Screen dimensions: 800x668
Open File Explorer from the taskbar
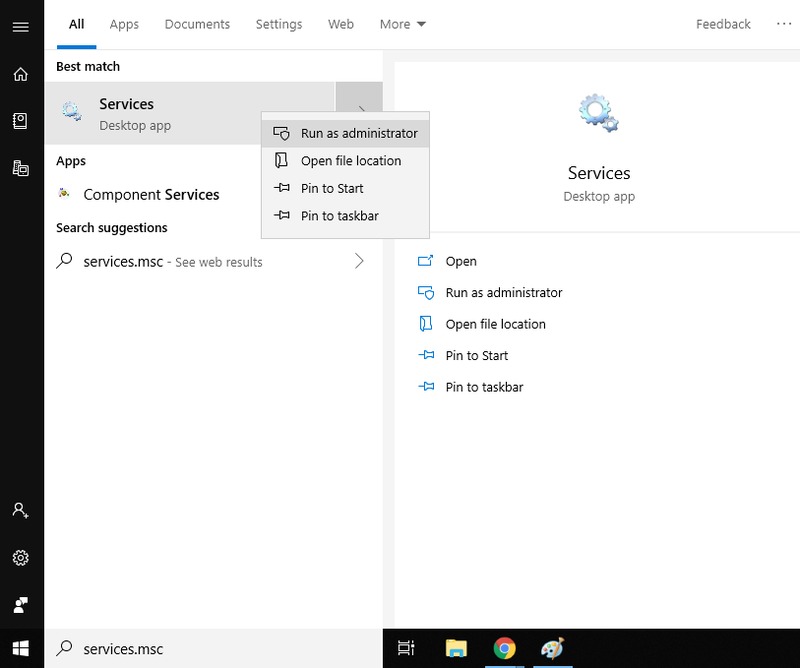click(x=456, y=648)
